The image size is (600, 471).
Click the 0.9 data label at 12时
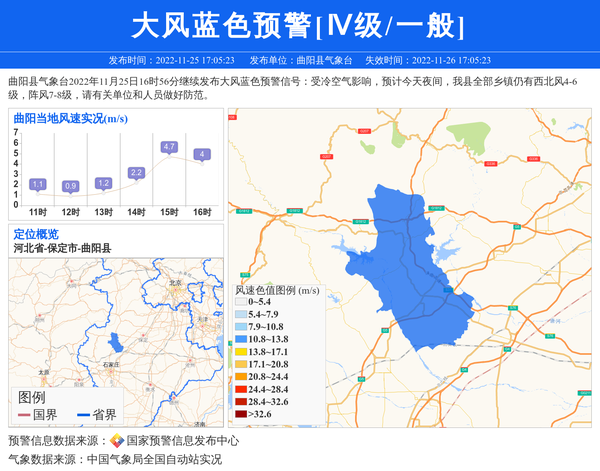point(70,186)
